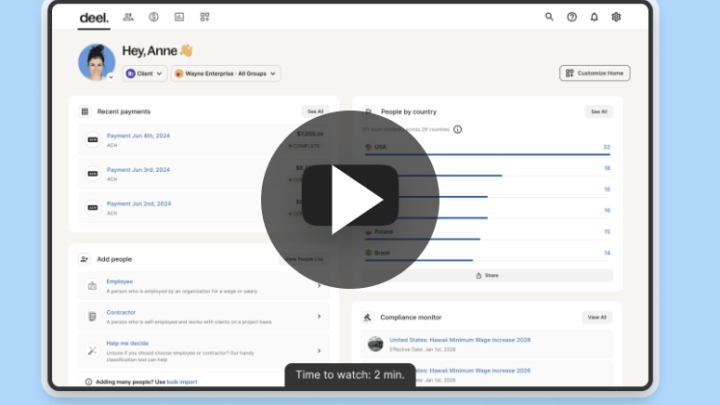720x405 pixels.
Task: Open the Help me decide link
Action: pyautogui.click(x=127, y=343)
